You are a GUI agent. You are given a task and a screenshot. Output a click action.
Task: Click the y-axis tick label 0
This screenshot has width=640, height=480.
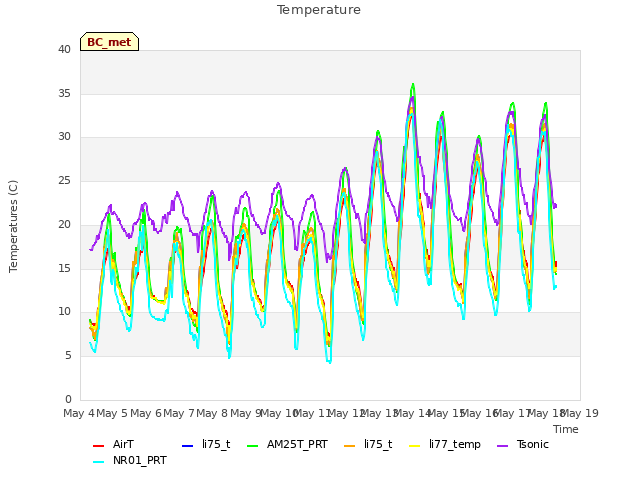(68, 400)
